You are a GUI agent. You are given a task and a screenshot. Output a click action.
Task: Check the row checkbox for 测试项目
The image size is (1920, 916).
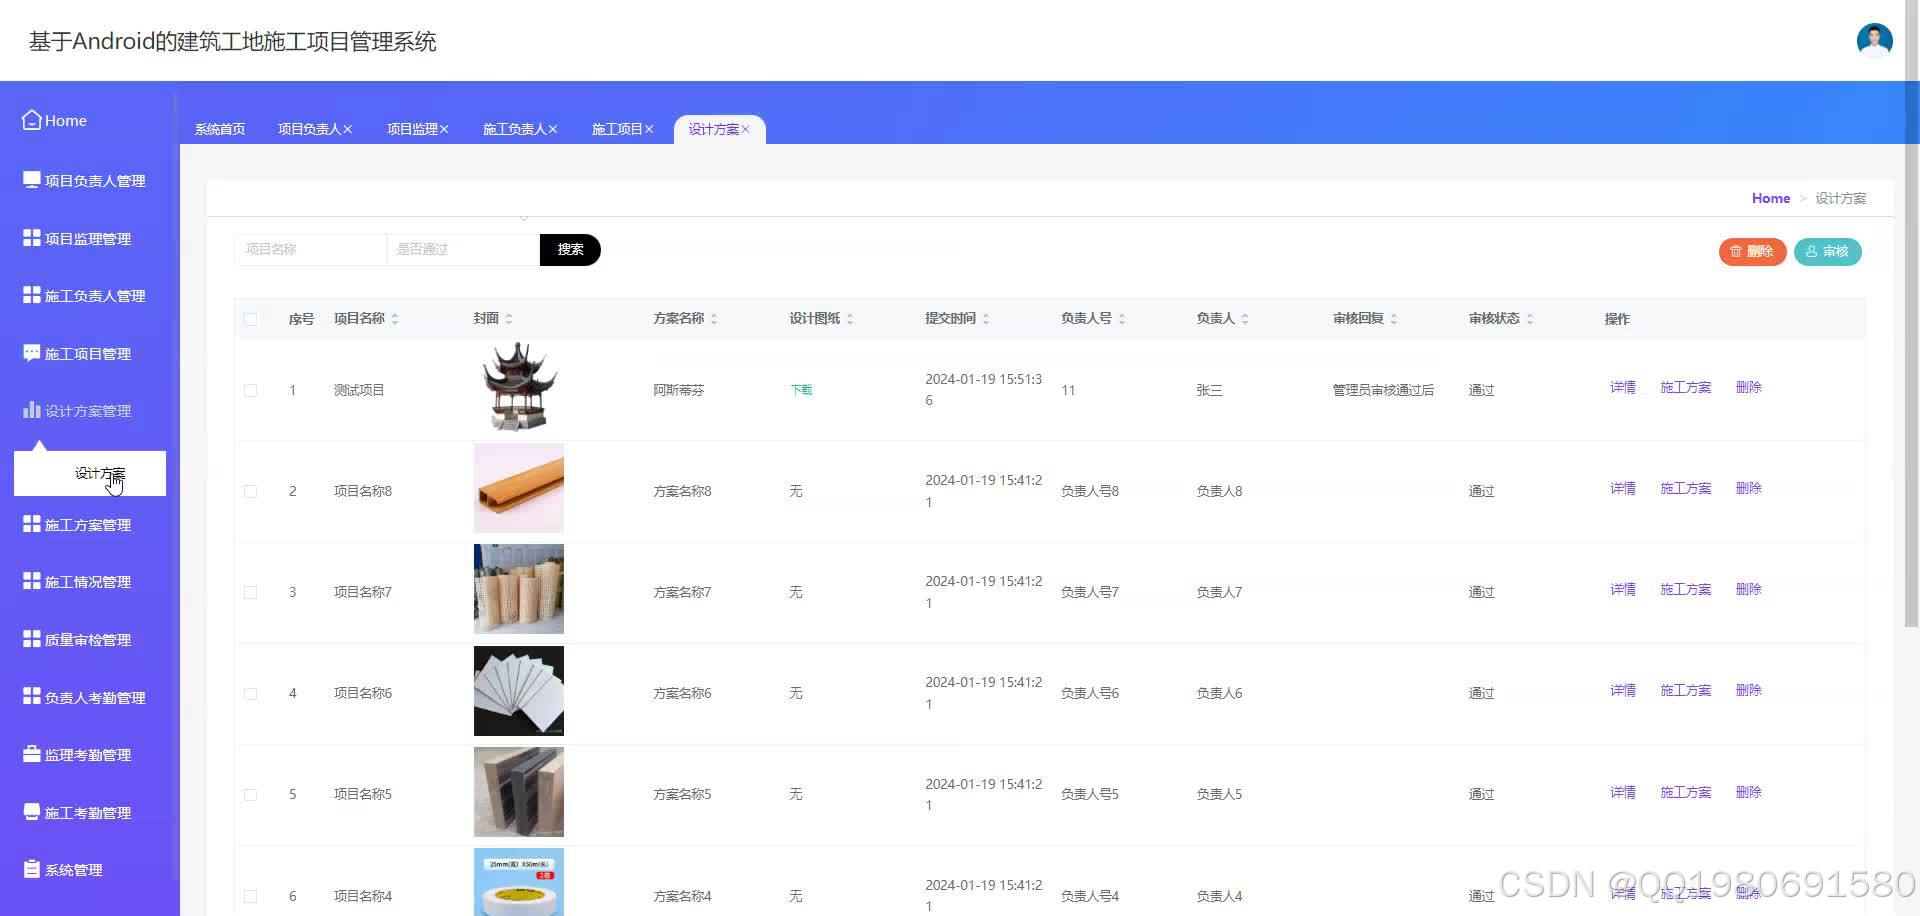click(251, 390)
